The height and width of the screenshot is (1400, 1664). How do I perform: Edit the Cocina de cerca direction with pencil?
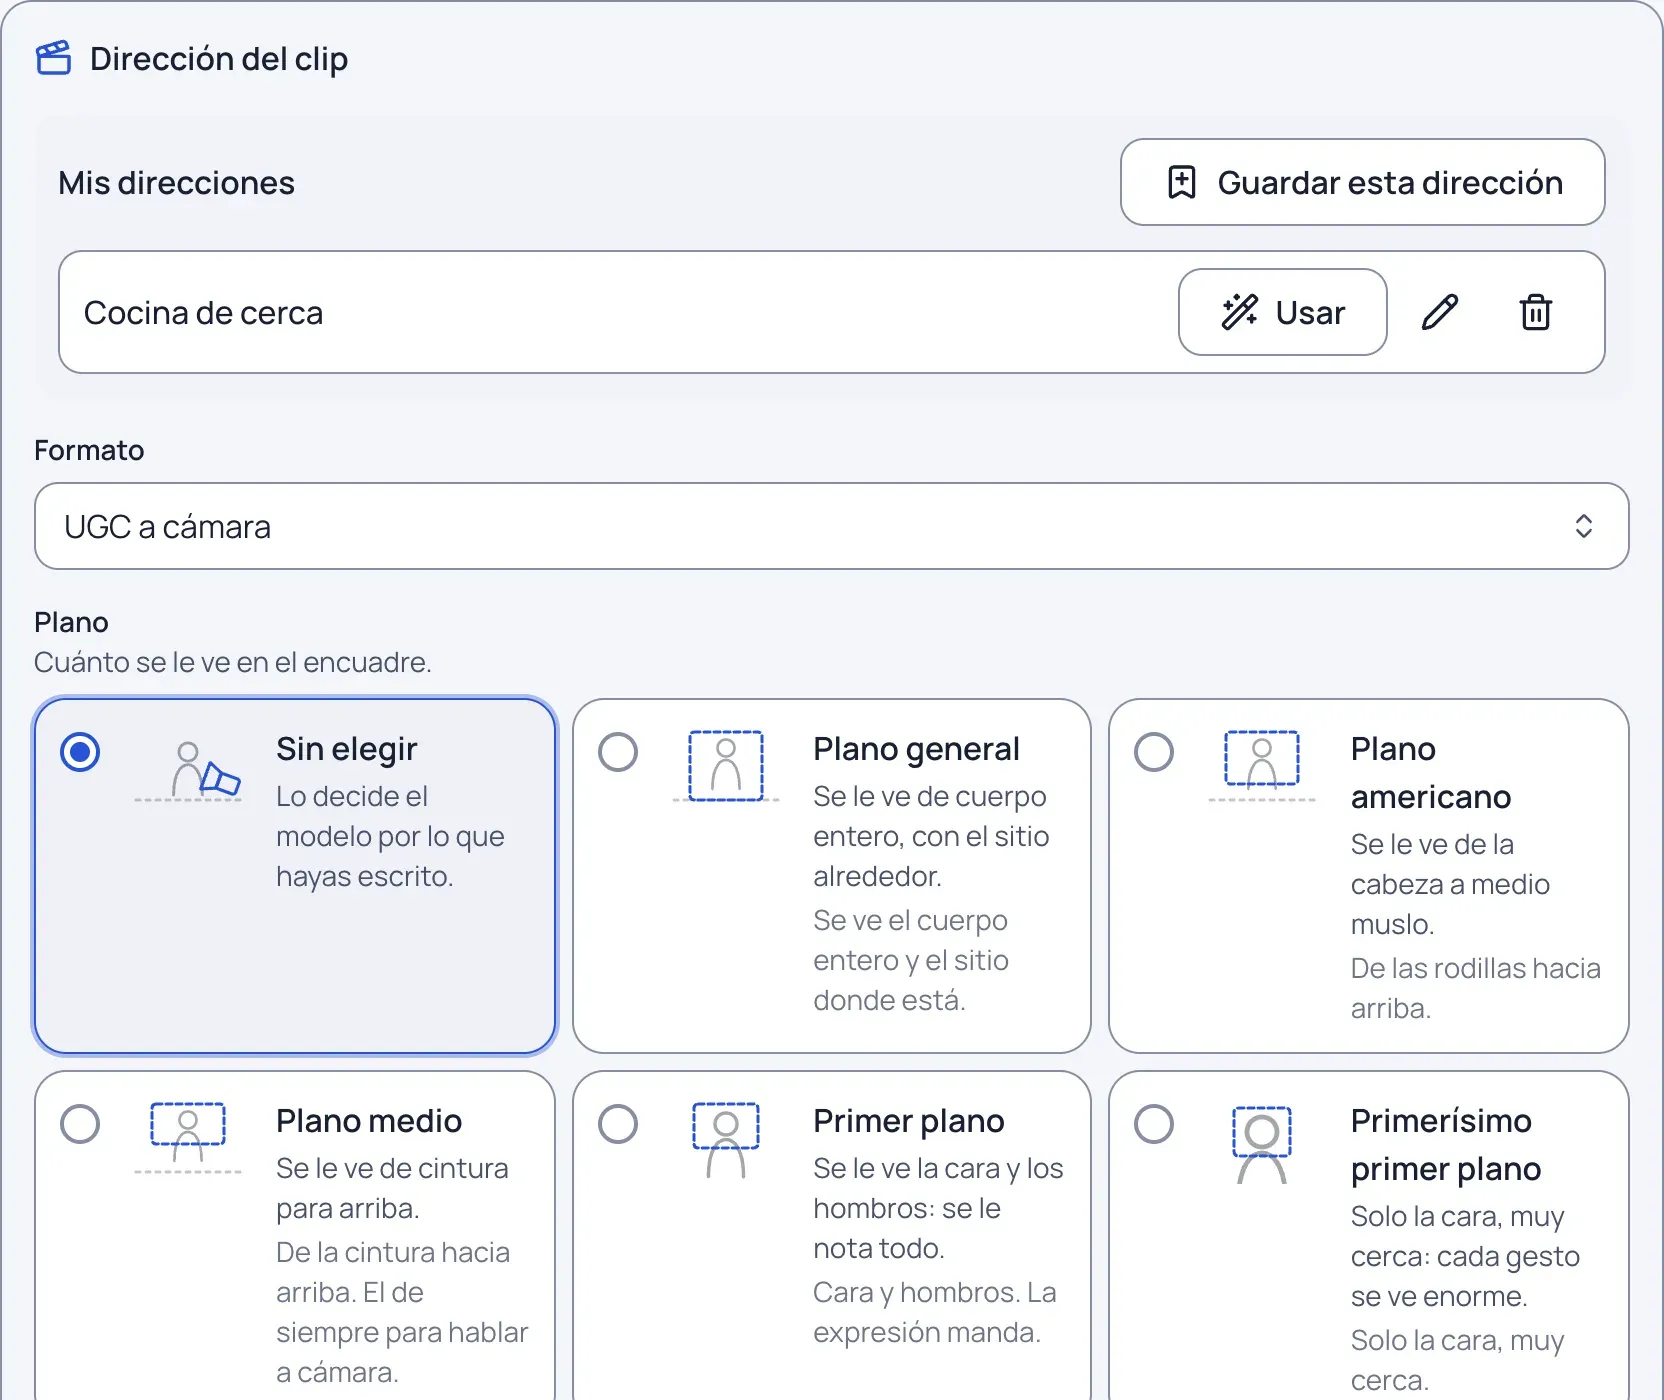[x=1440, y=312]
